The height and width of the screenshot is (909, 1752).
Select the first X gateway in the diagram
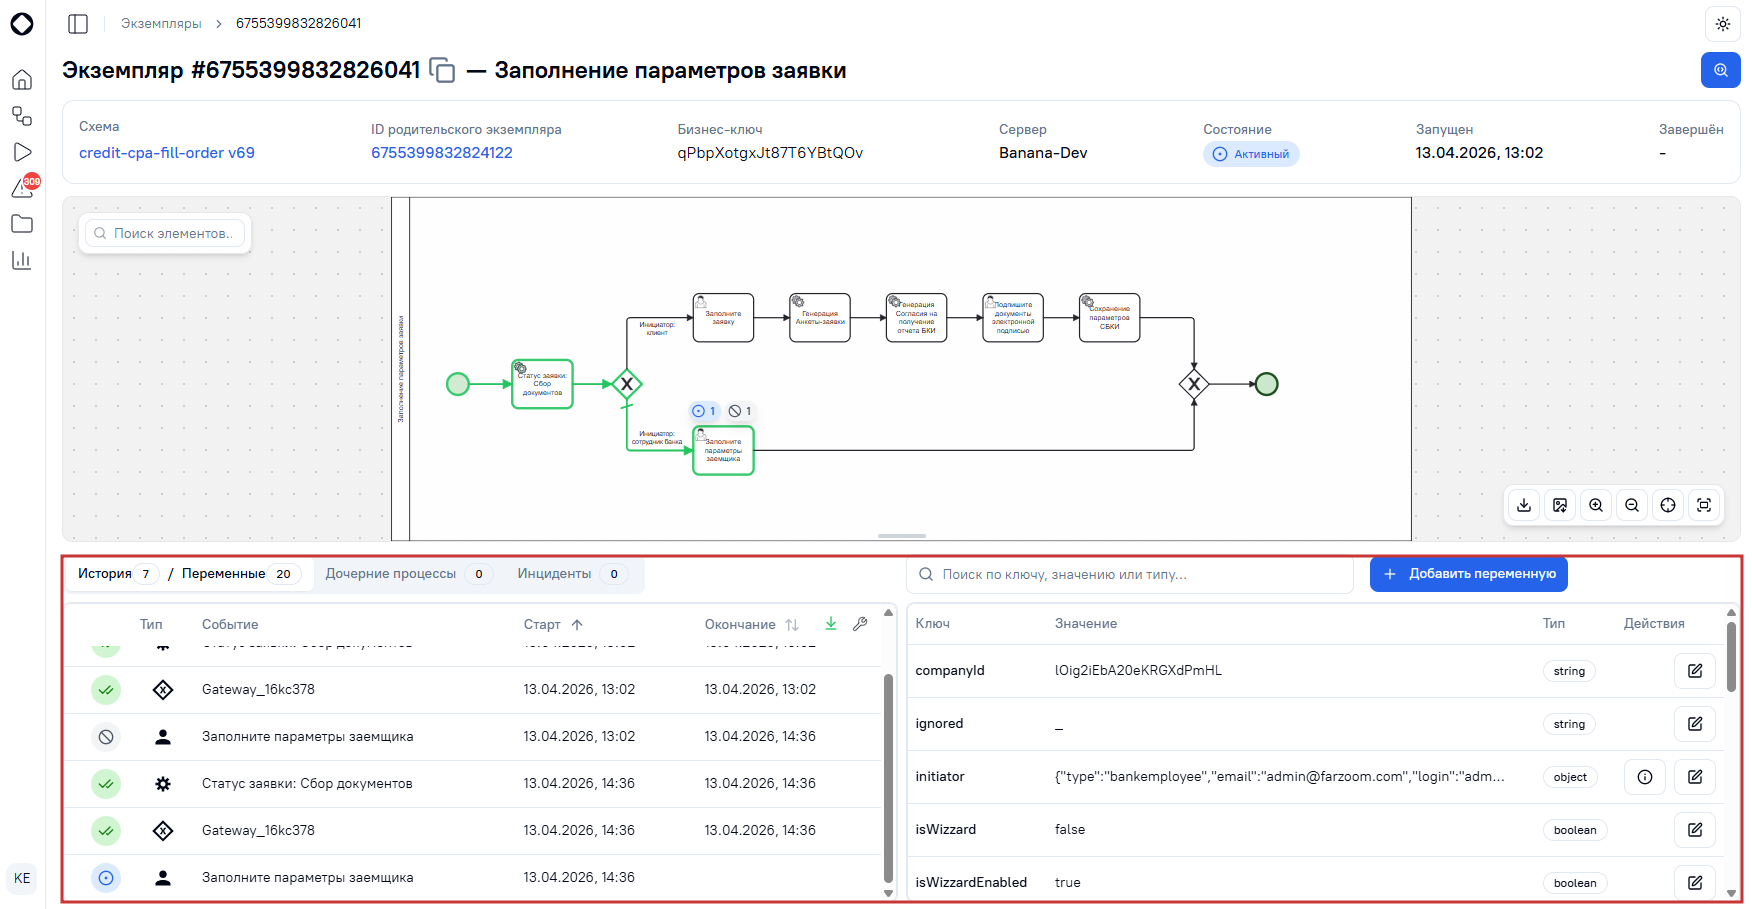click(627, 384)
